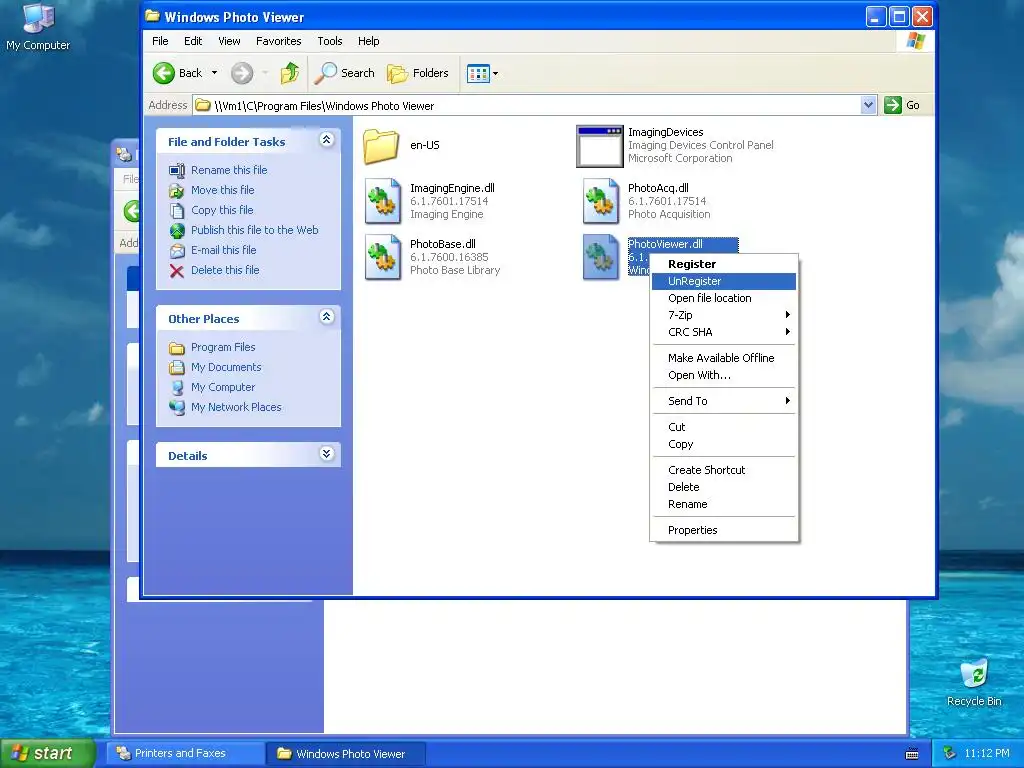Click the Copy this file icon

click(x=177, y=210)
